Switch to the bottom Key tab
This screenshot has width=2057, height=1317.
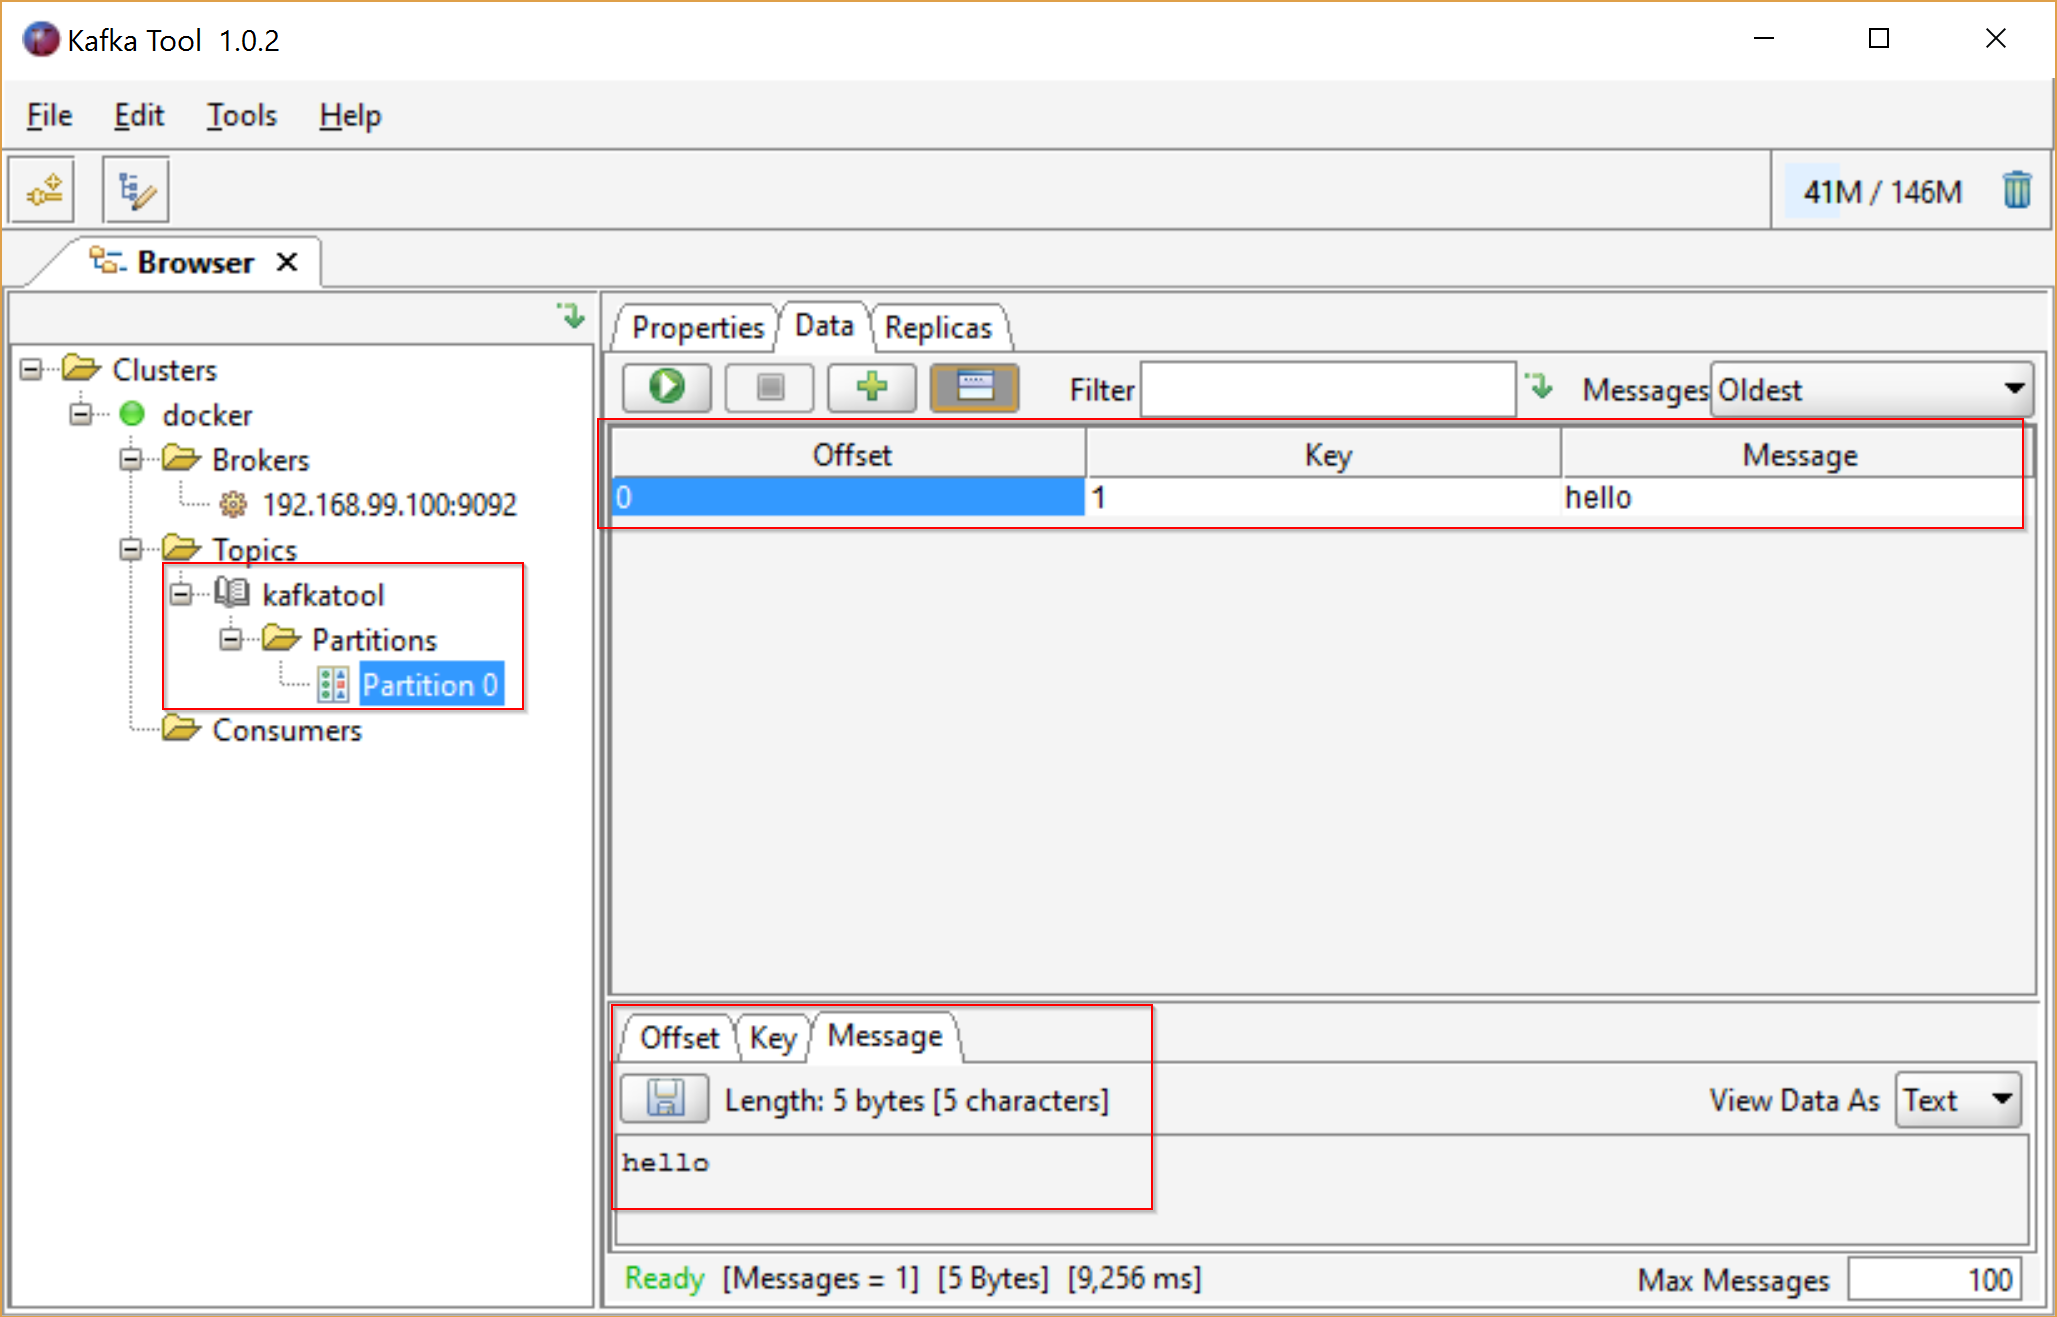[x=772, y=1038]
